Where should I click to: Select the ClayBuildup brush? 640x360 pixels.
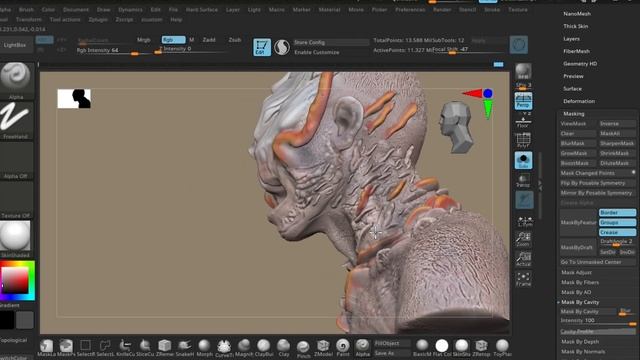click(x=264, y=348)
